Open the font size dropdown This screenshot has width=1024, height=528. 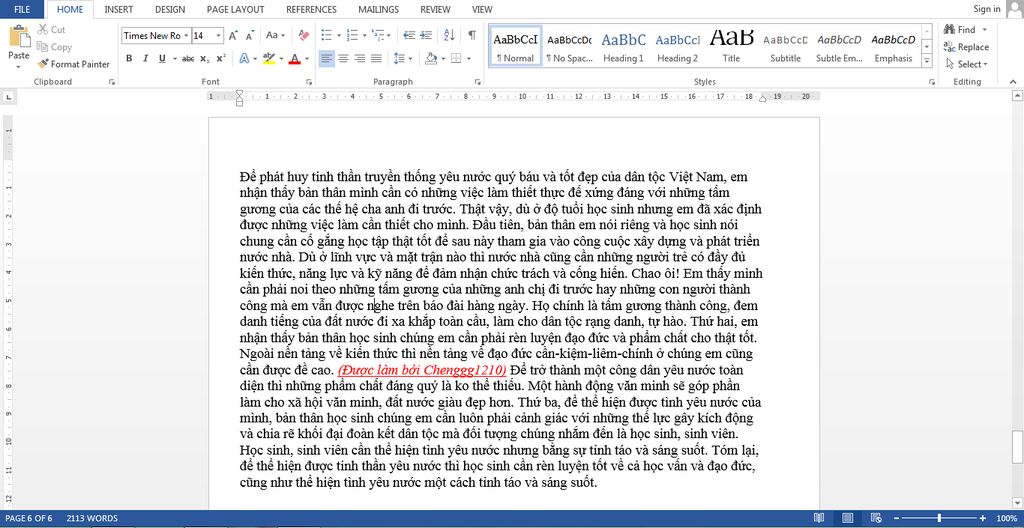click(219, 35)
